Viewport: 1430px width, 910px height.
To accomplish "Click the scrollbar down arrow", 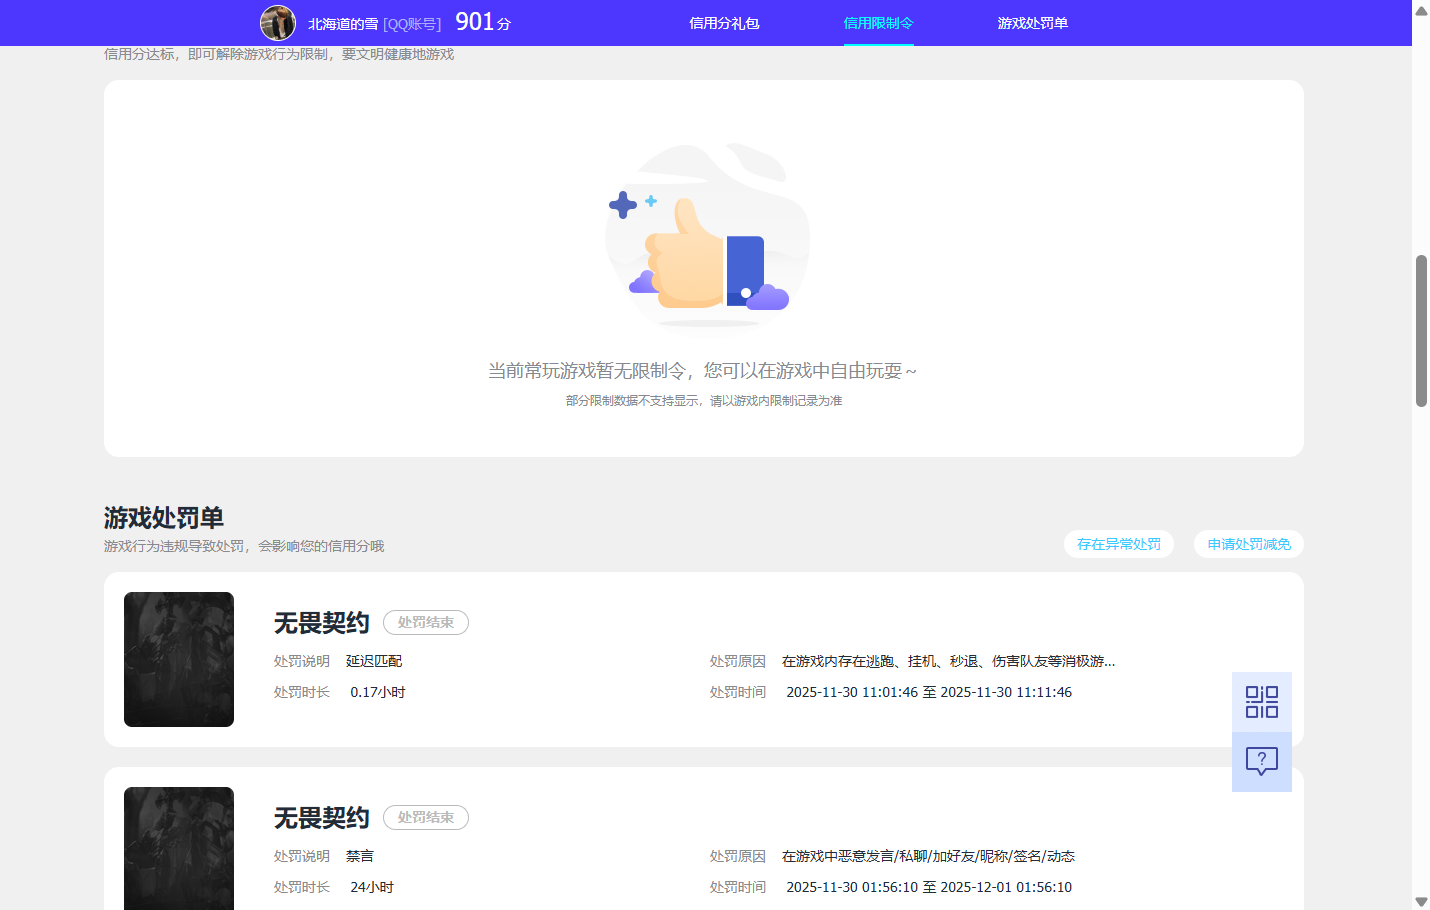I will click(1421, 900).
